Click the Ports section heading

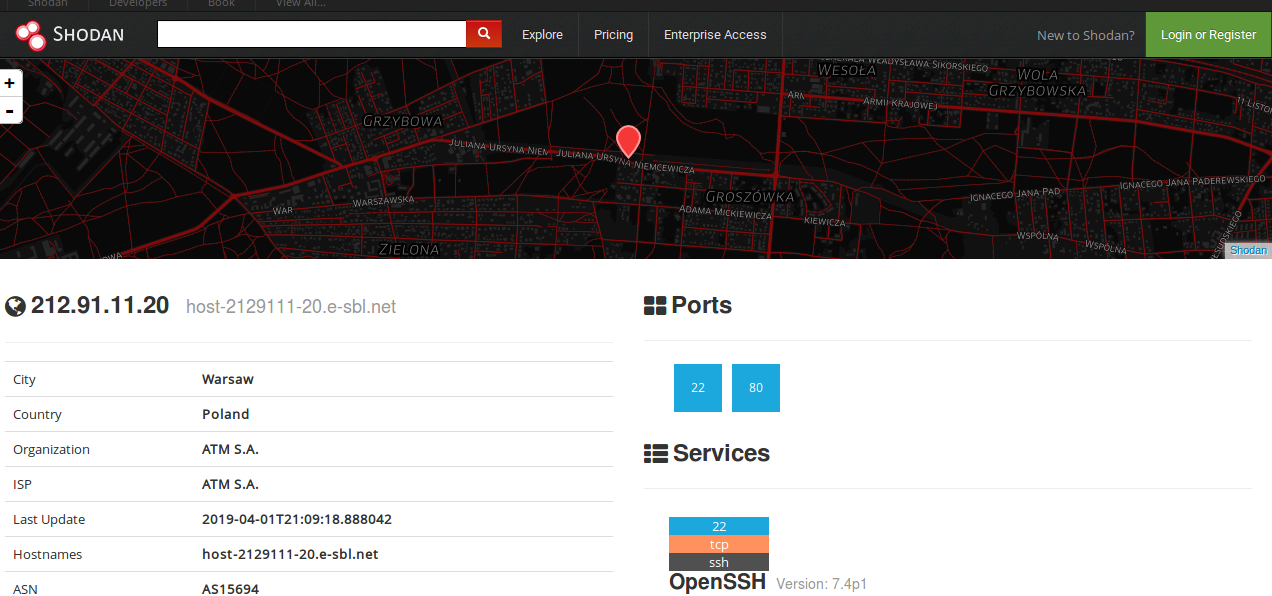tap(702, 306)
